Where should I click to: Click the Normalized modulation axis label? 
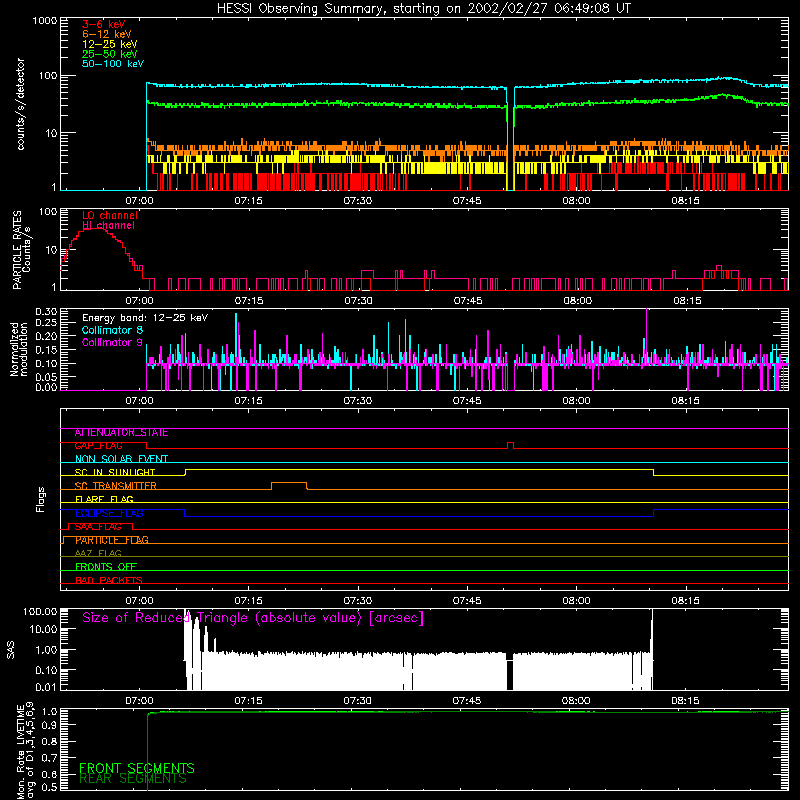[19, 349]
